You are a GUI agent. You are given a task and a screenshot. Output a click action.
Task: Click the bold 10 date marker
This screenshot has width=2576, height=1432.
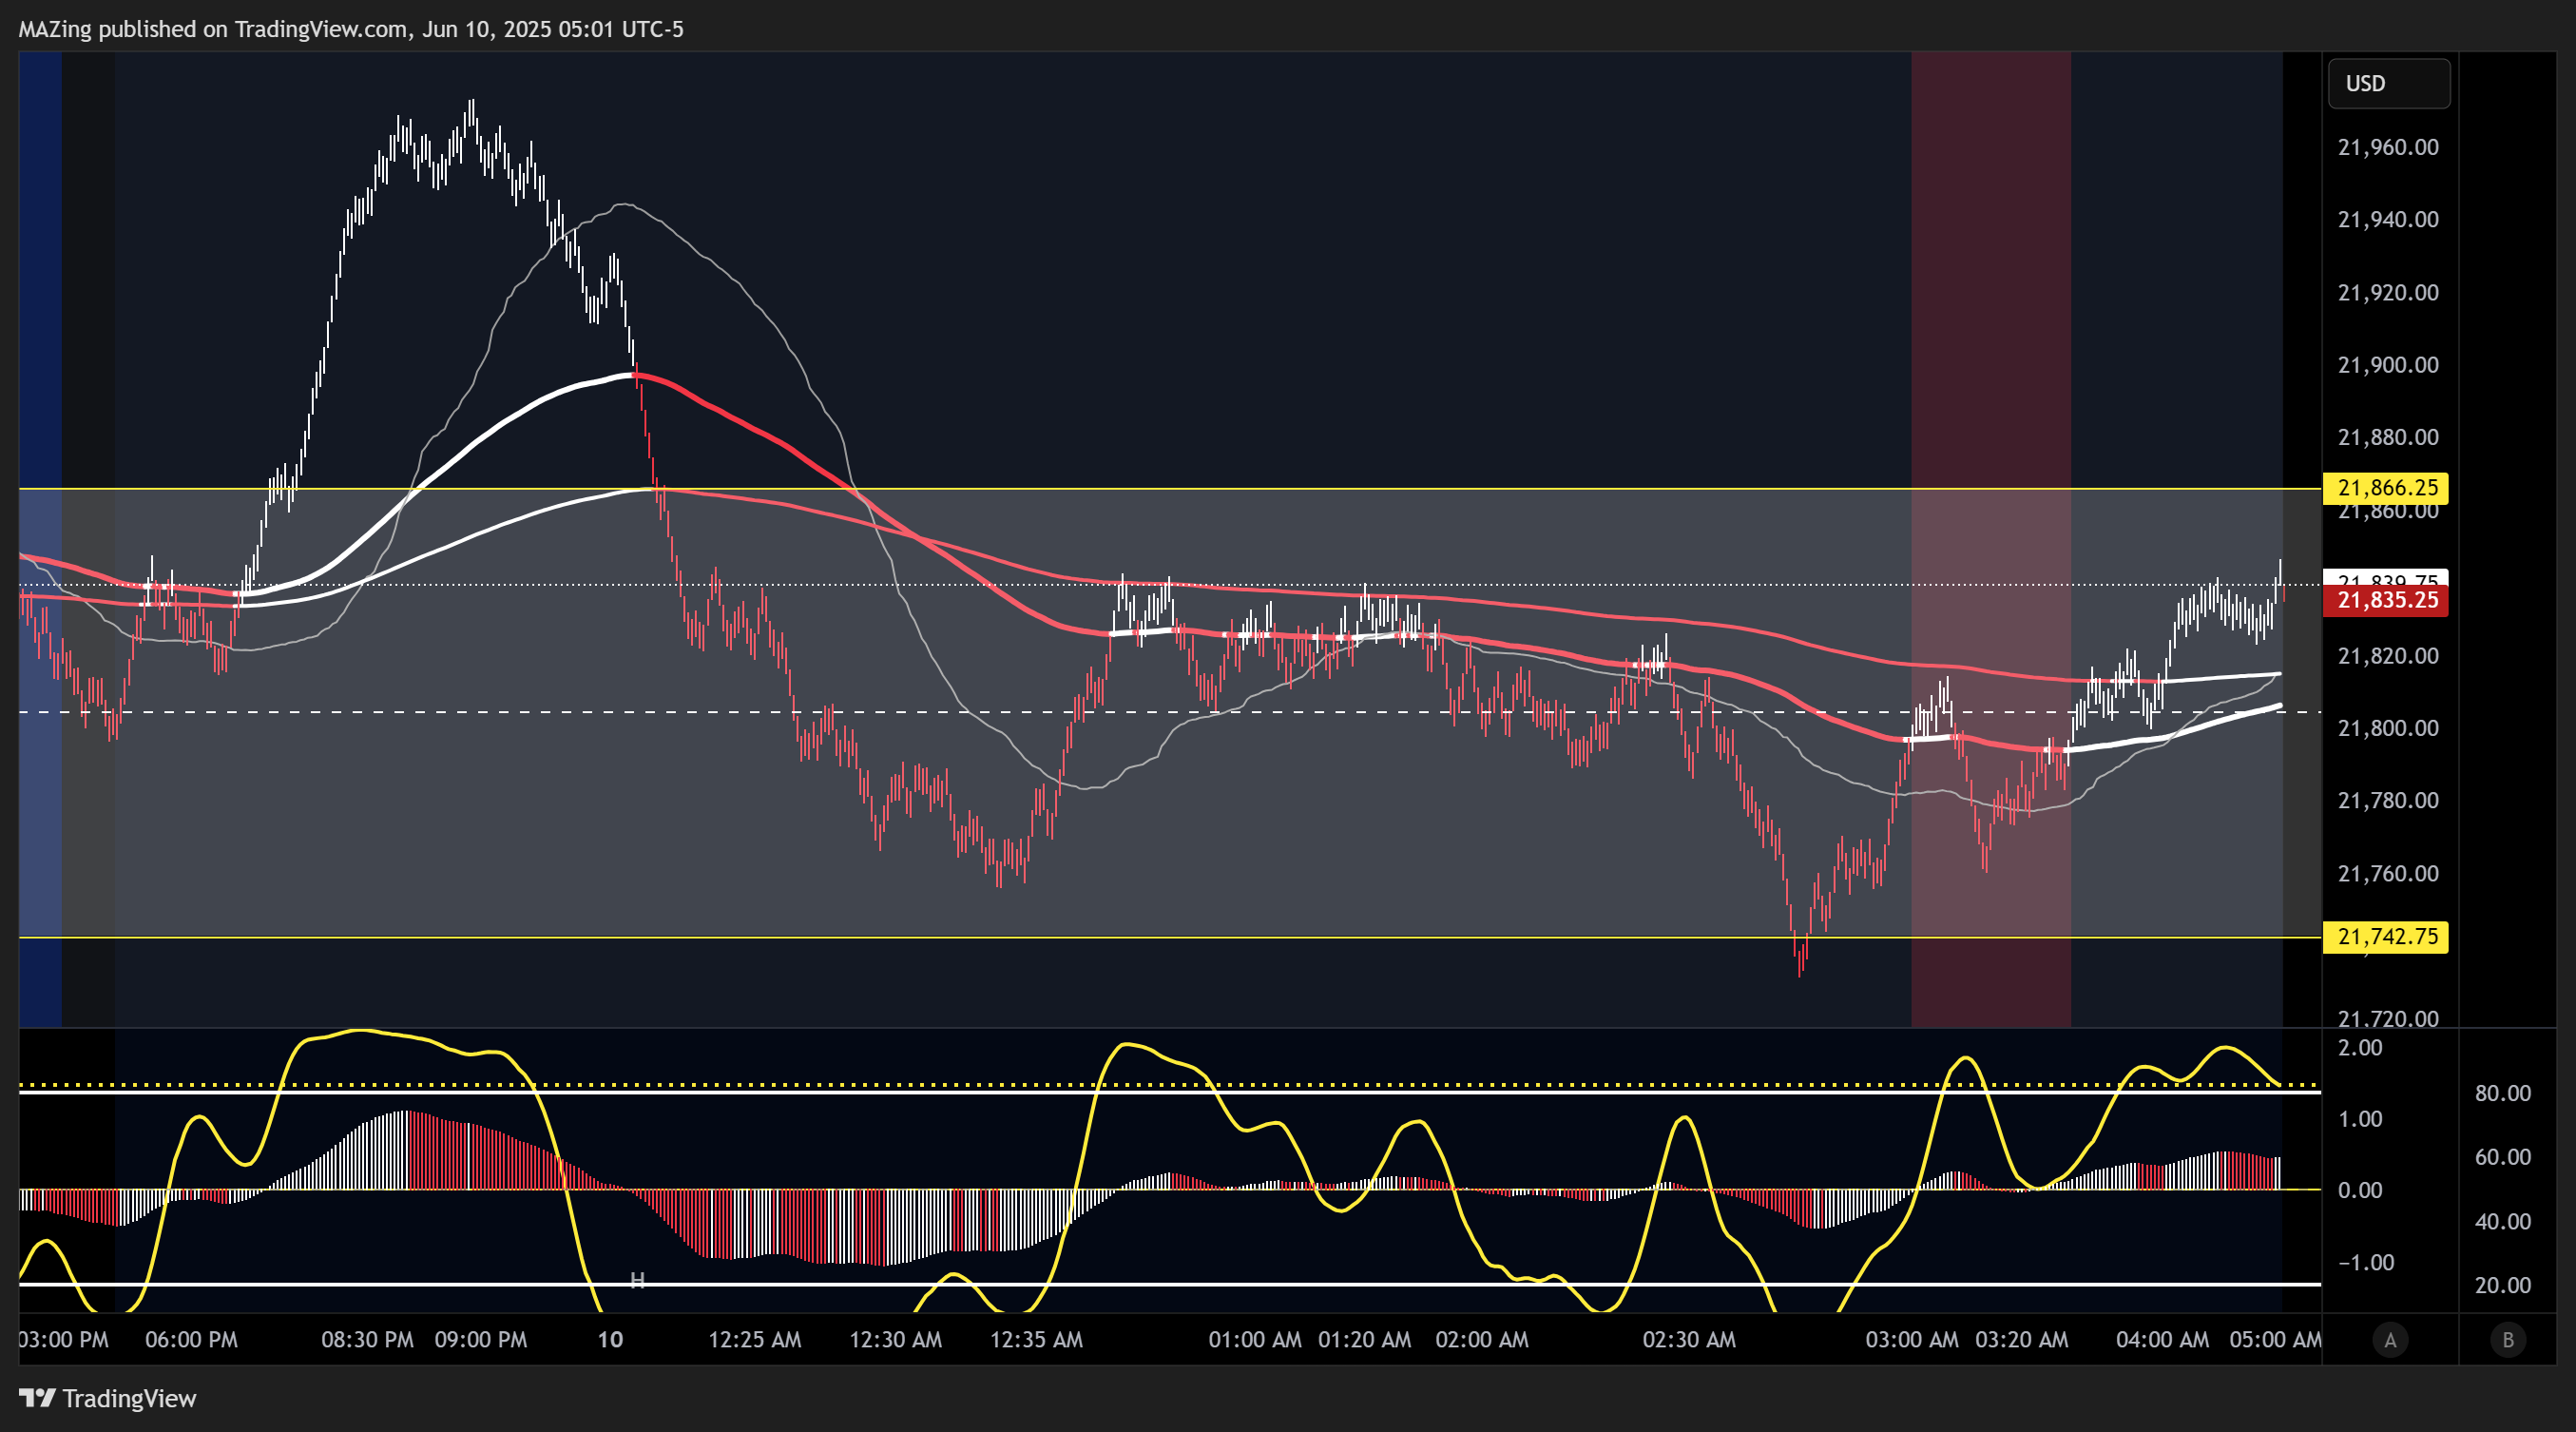click(x=610, y=1340)
